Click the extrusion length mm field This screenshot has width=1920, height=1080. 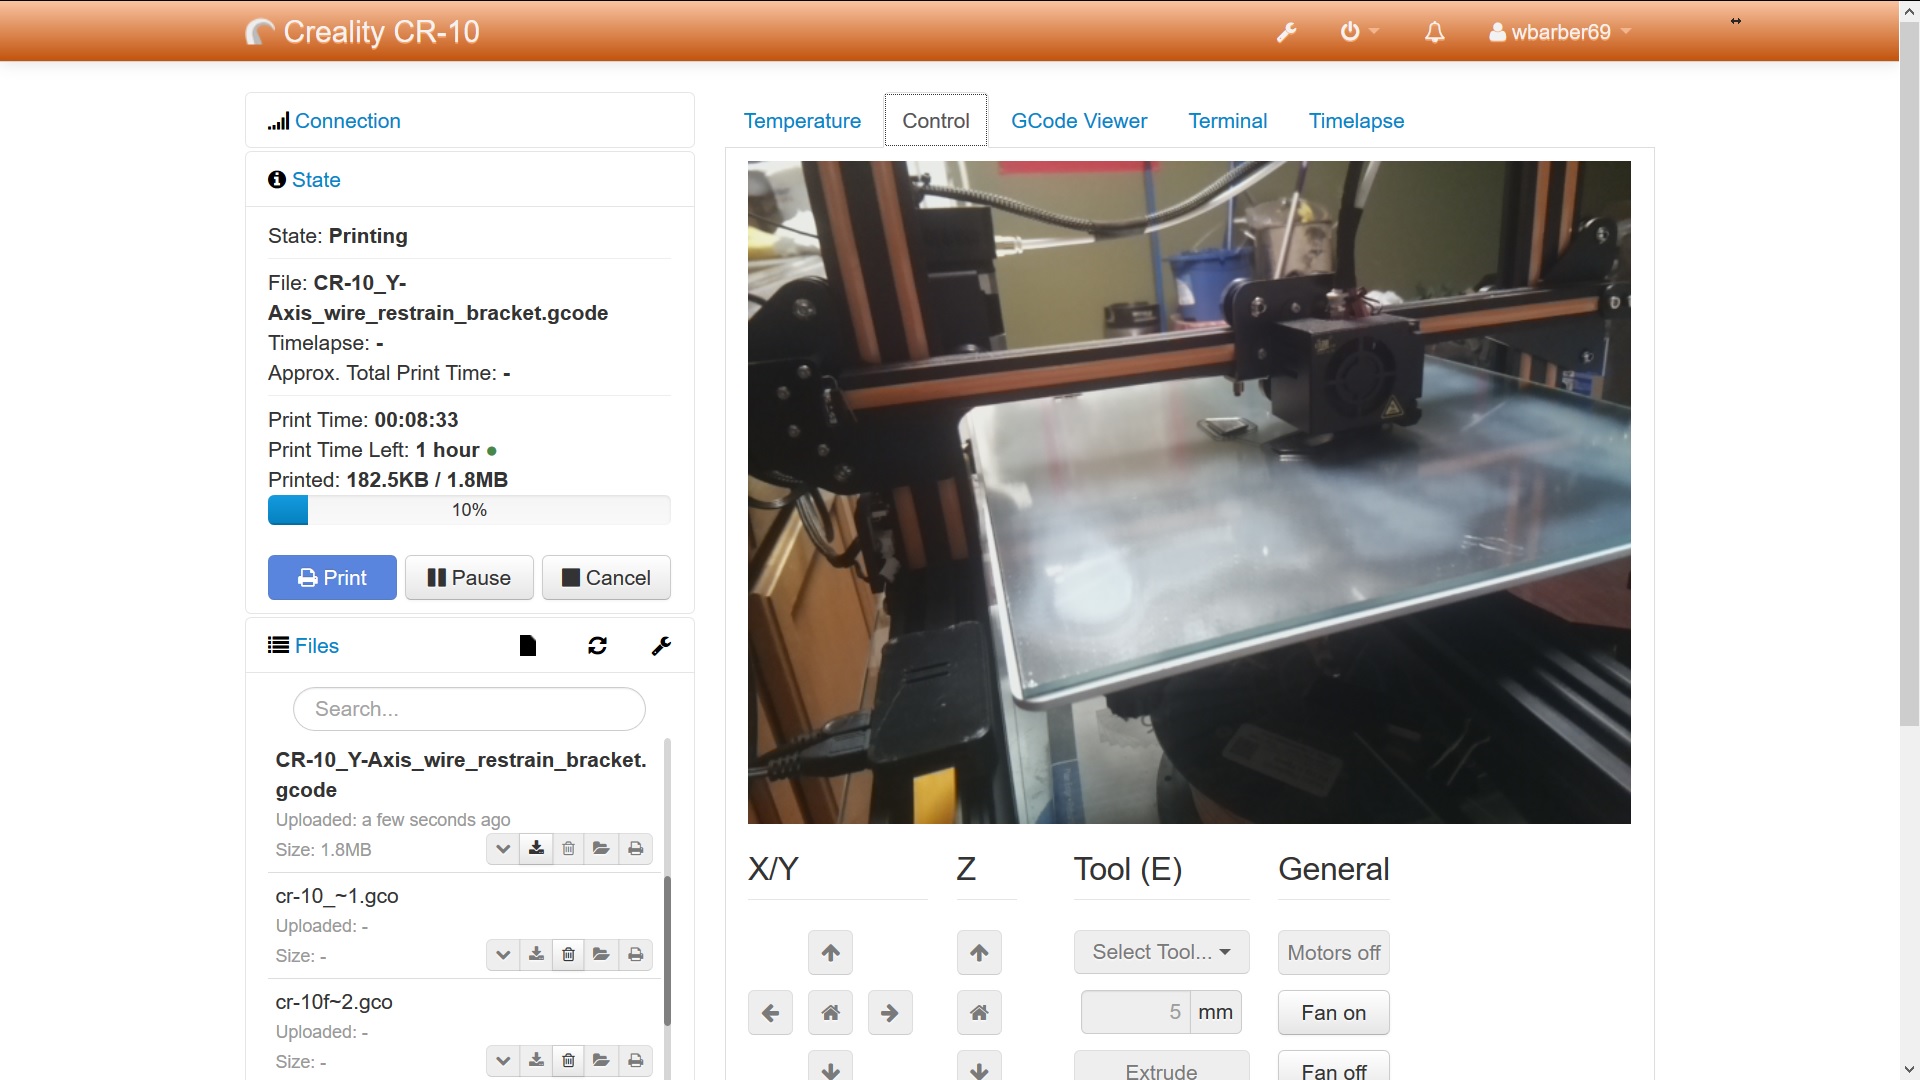tap(1136, 1012)
